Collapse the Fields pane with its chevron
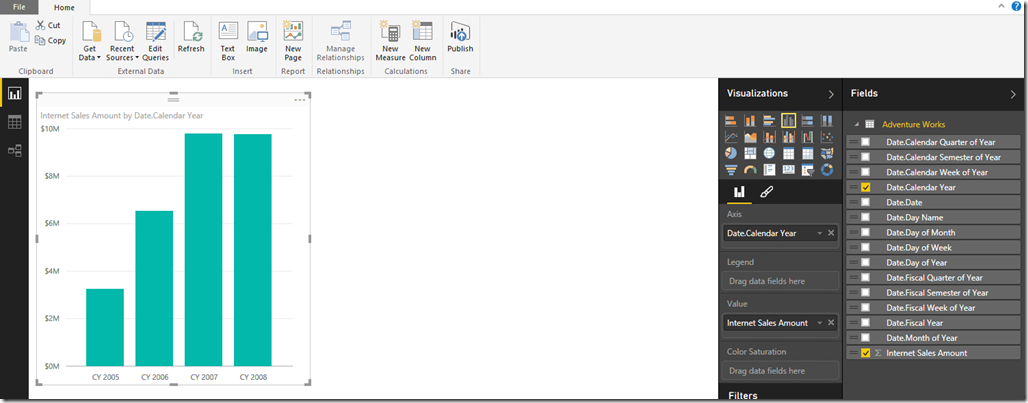 pyautogui.click(x=1013, y=94)
